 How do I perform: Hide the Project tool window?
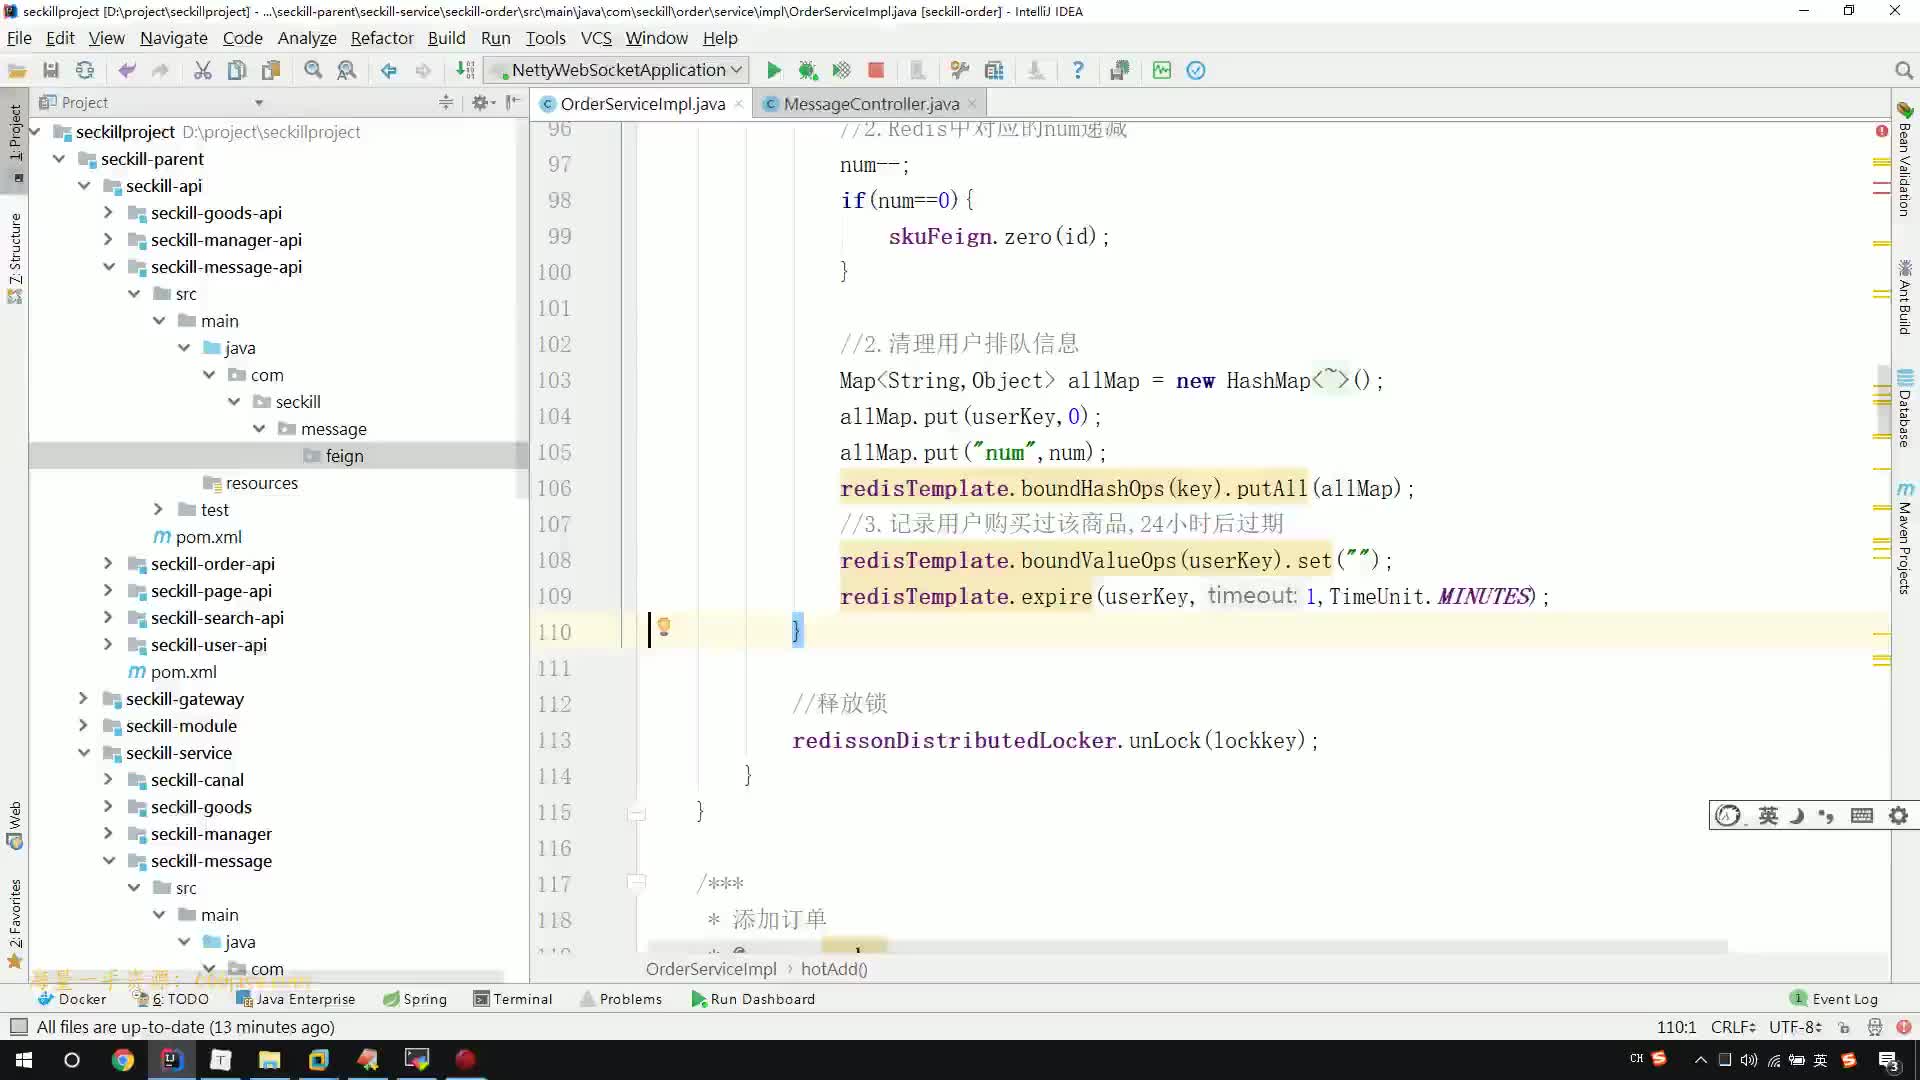click(x=513, y=102)
